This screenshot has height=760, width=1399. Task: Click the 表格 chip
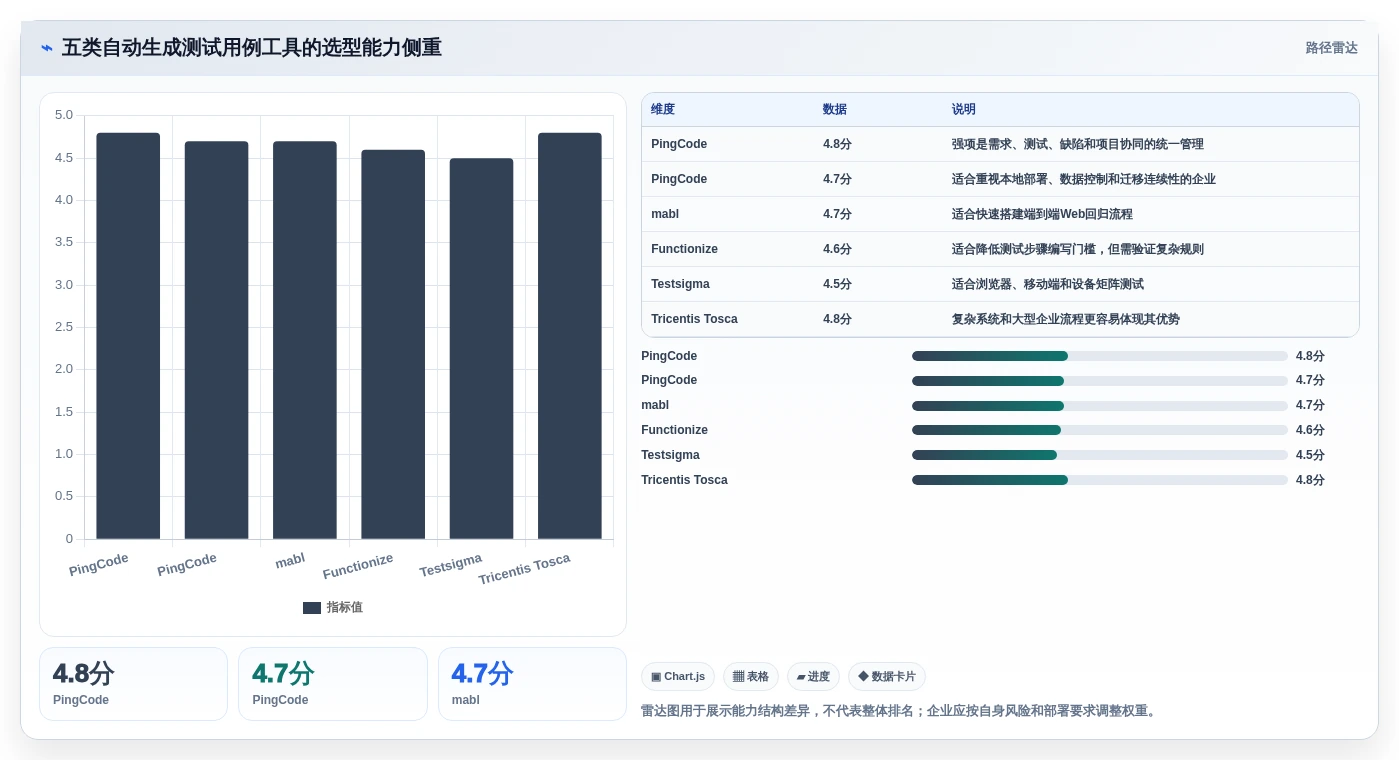(x=751, y=677)
